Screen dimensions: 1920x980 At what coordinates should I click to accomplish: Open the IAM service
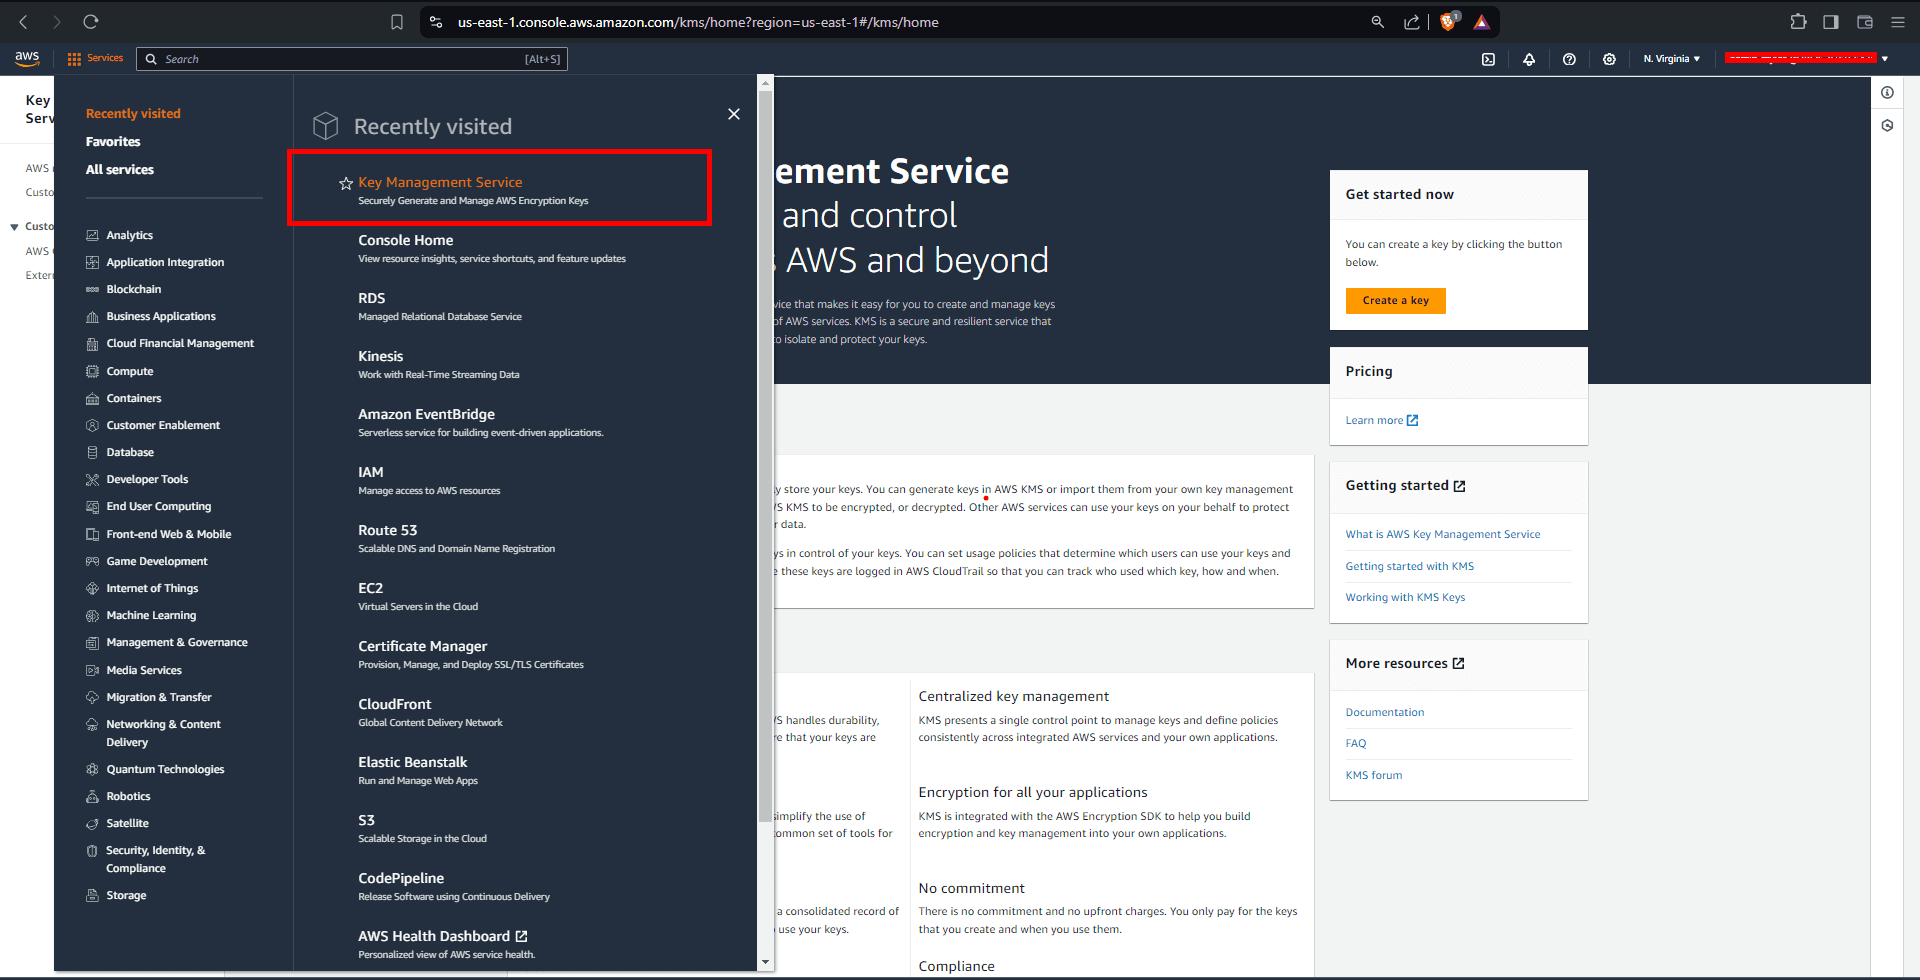371,473
